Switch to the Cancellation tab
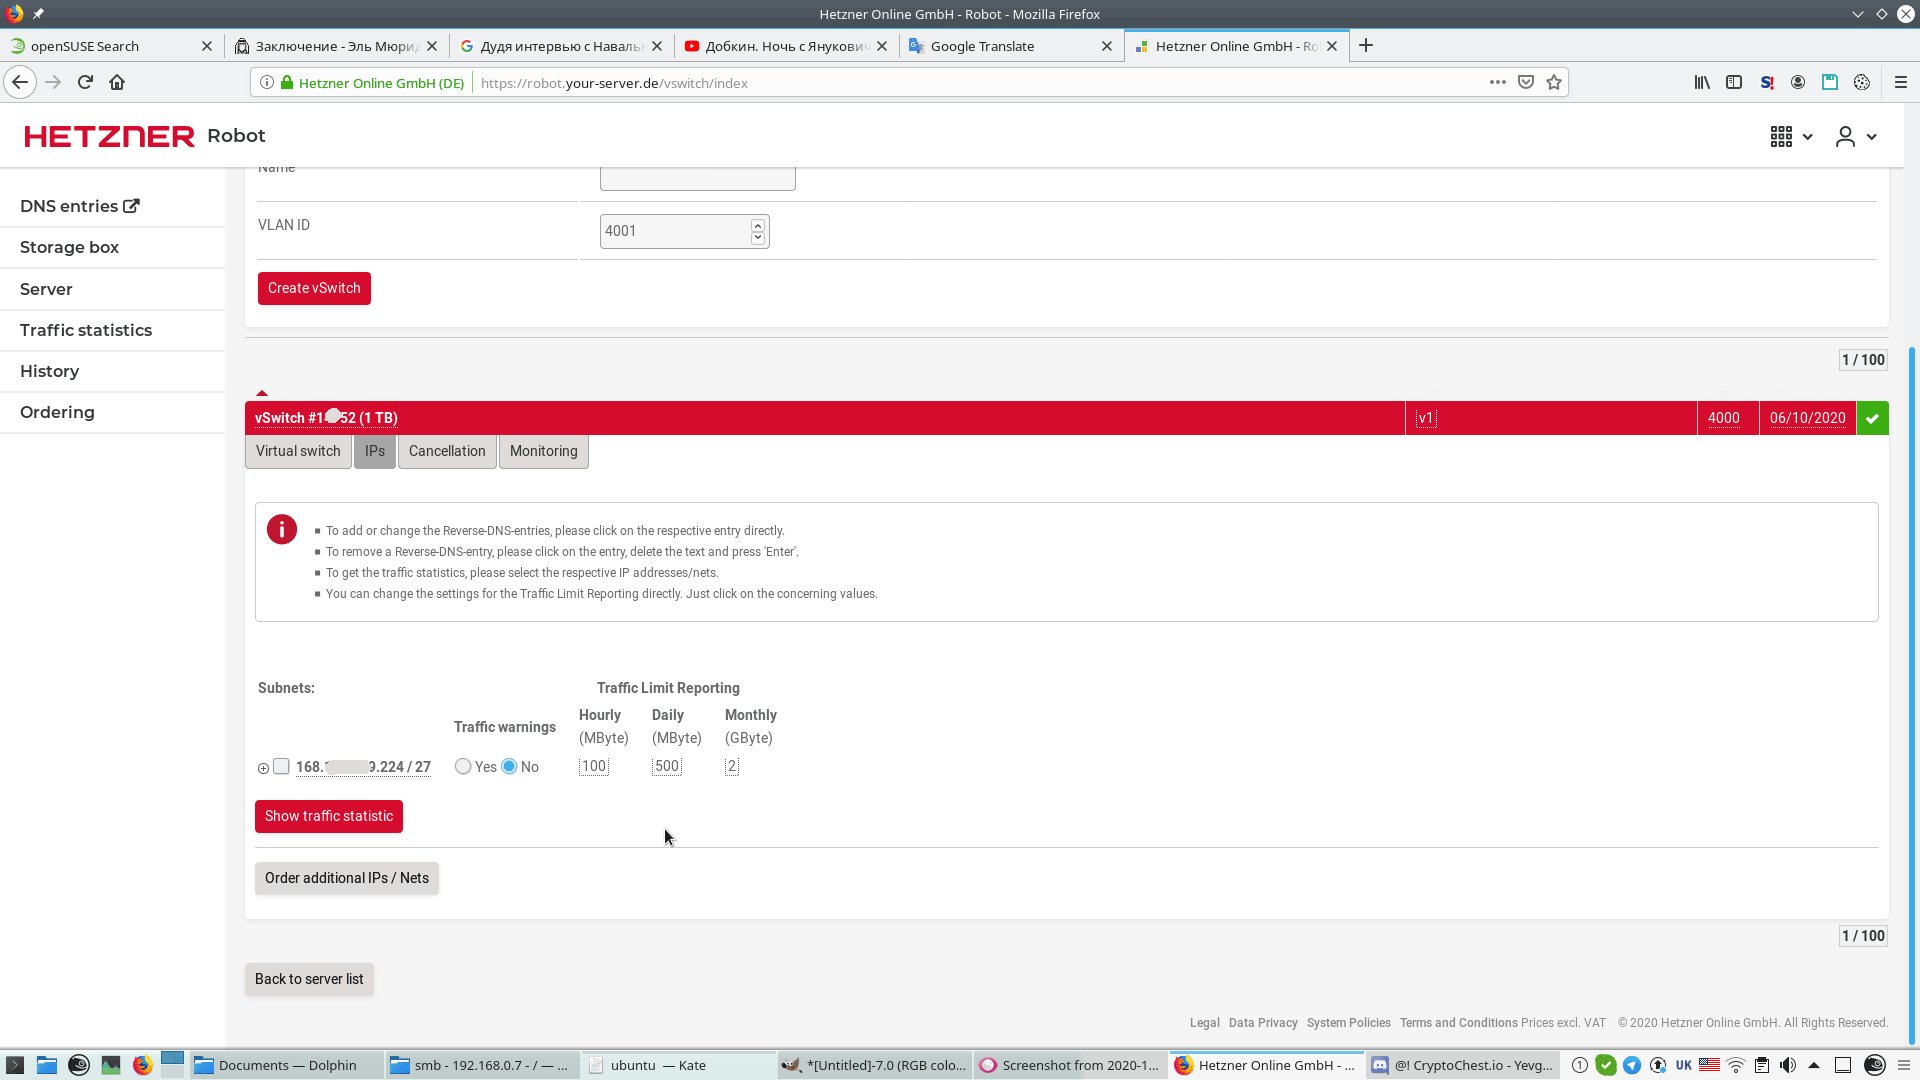Screen dimensions: 1920x1080 pos(447,451)
